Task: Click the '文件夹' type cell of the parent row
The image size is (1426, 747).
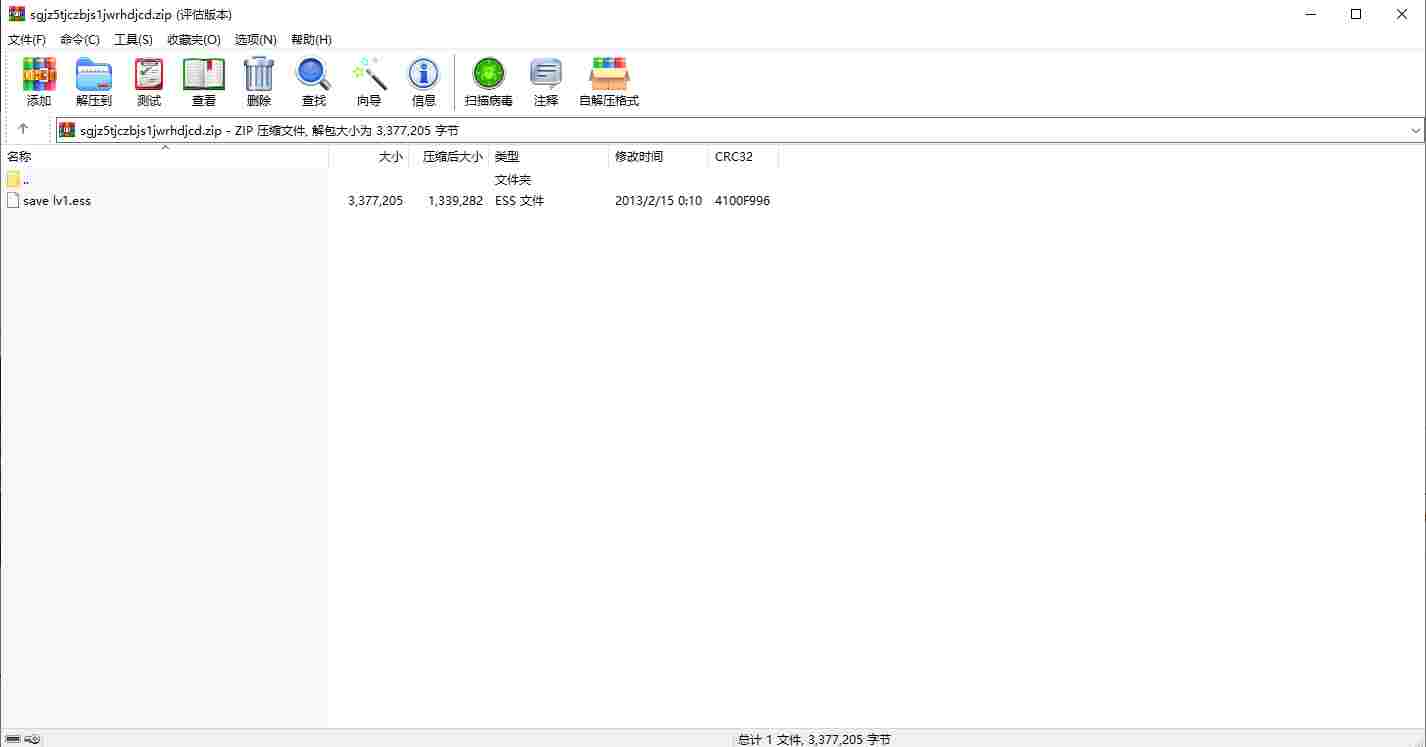Action: pos(513,180)
